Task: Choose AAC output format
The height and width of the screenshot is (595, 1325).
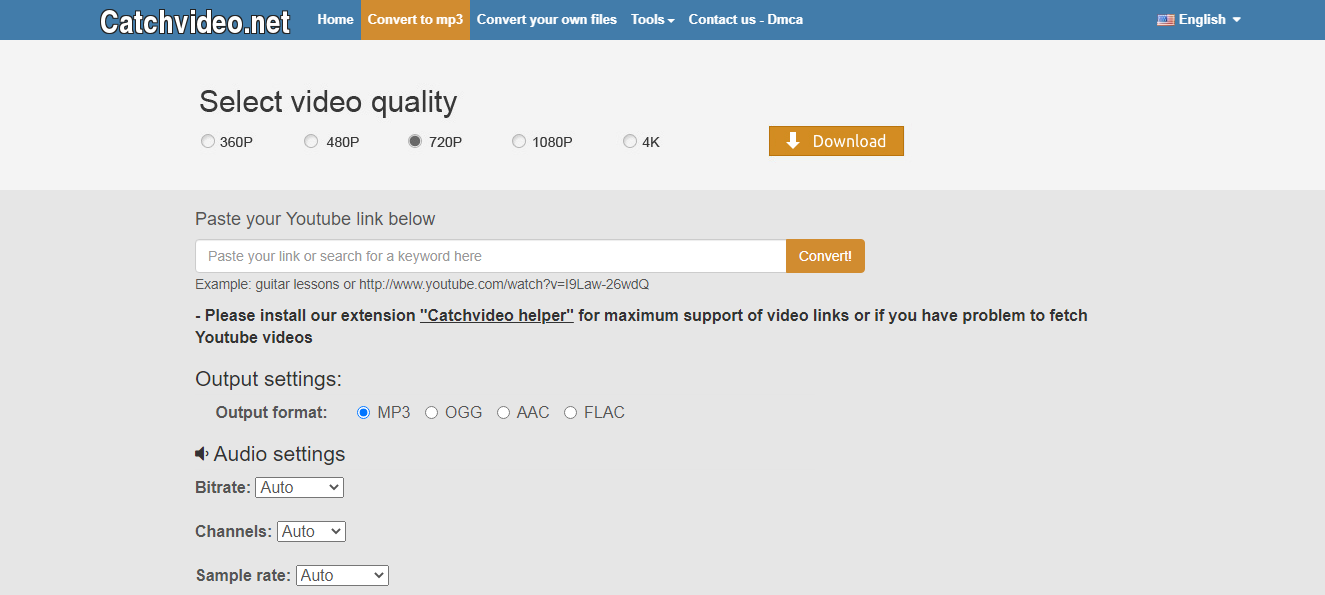Action: click(504, 412)
